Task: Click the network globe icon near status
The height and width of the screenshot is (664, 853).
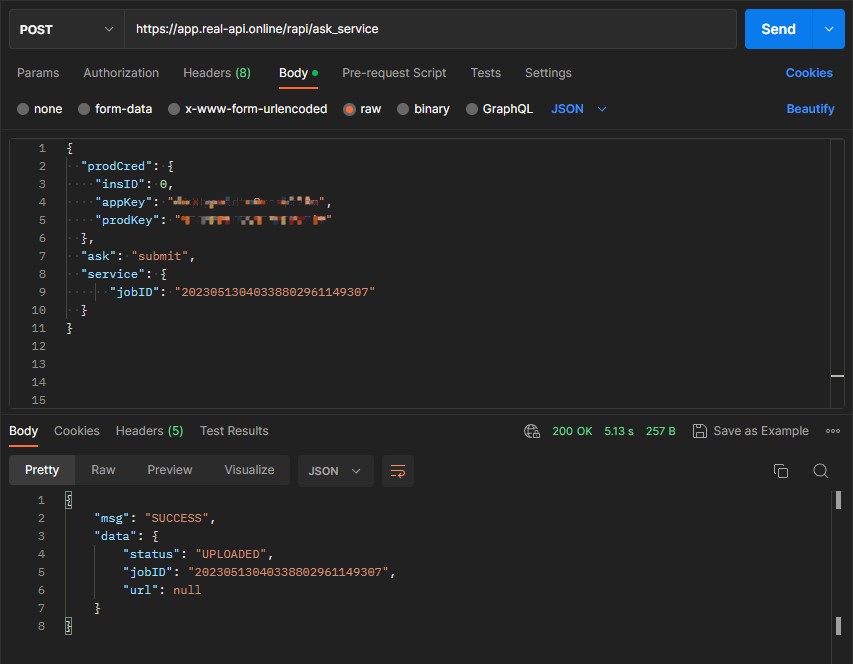Action: 532,431
